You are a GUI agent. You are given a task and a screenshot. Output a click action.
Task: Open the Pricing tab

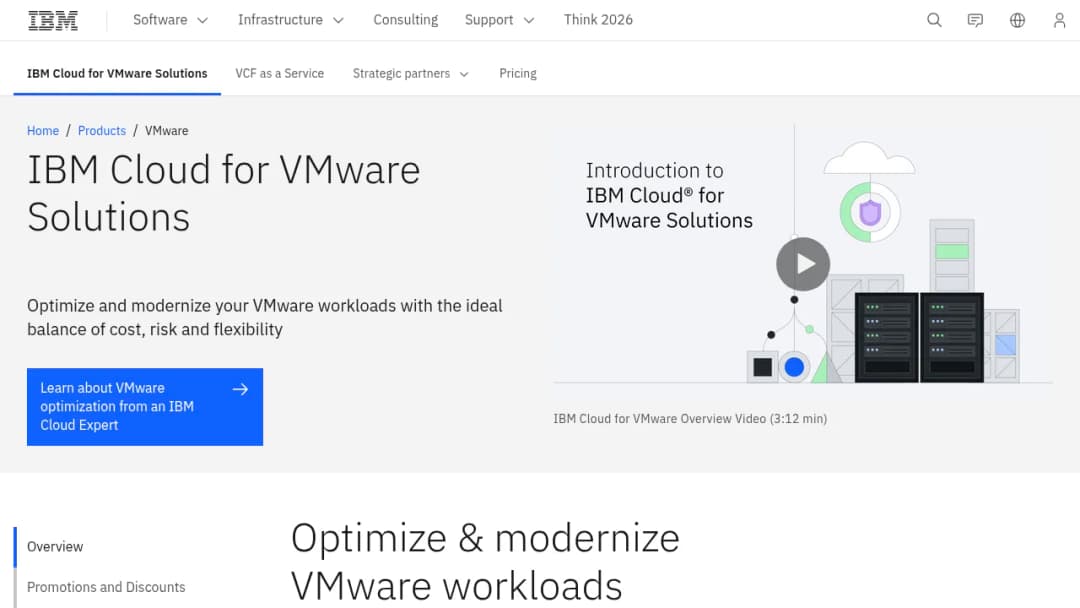coord(518,74)
